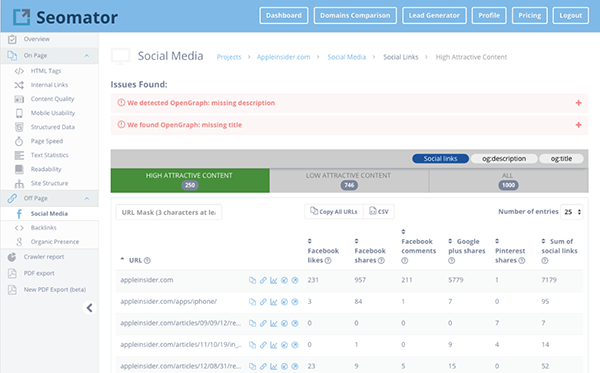
Task: Select the Low Attractive Content tab
Action: 349,180
